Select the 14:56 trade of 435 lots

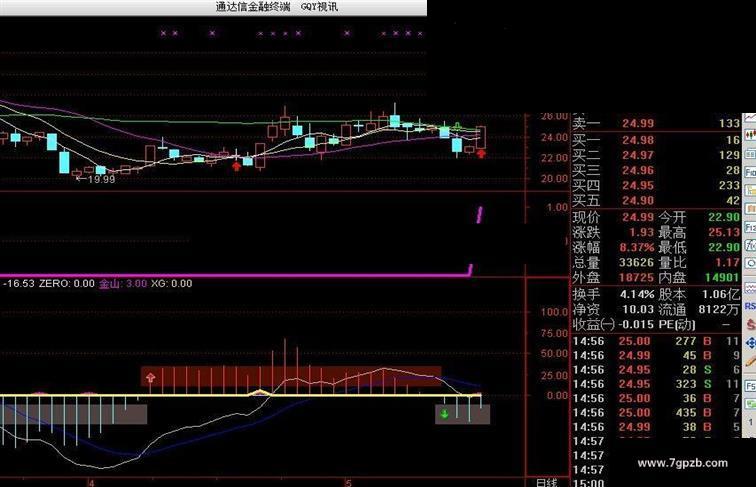coord(656,413)
